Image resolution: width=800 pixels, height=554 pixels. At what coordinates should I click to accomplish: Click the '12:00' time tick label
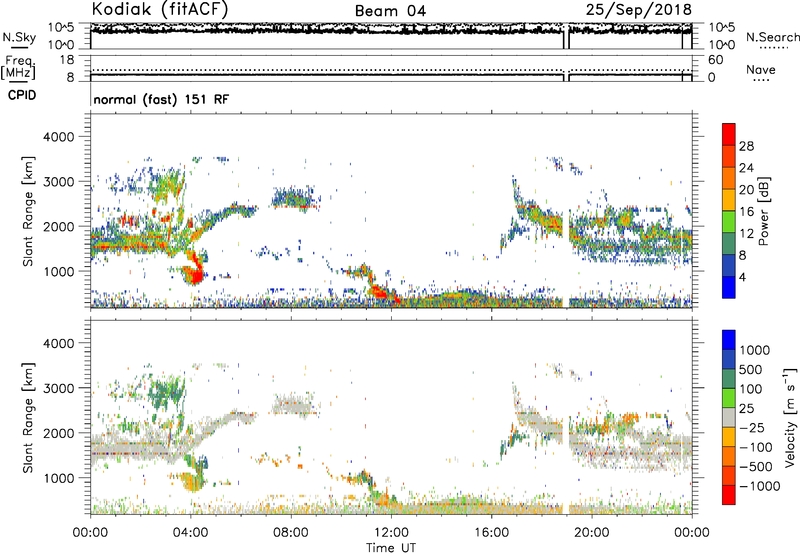point(391,533)
